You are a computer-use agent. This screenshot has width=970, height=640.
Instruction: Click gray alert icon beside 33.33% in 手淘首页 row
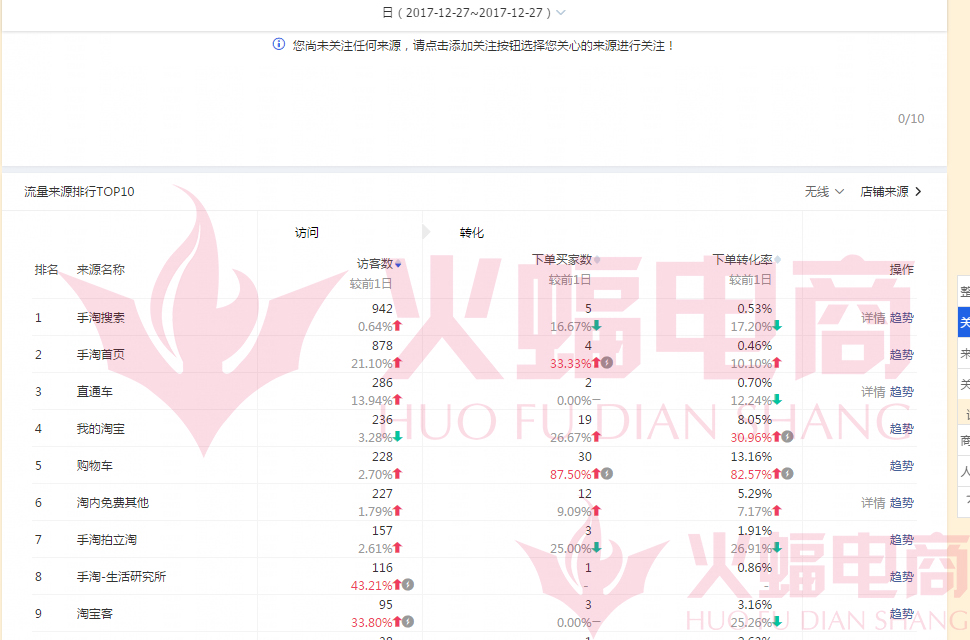tap(607, 363)
